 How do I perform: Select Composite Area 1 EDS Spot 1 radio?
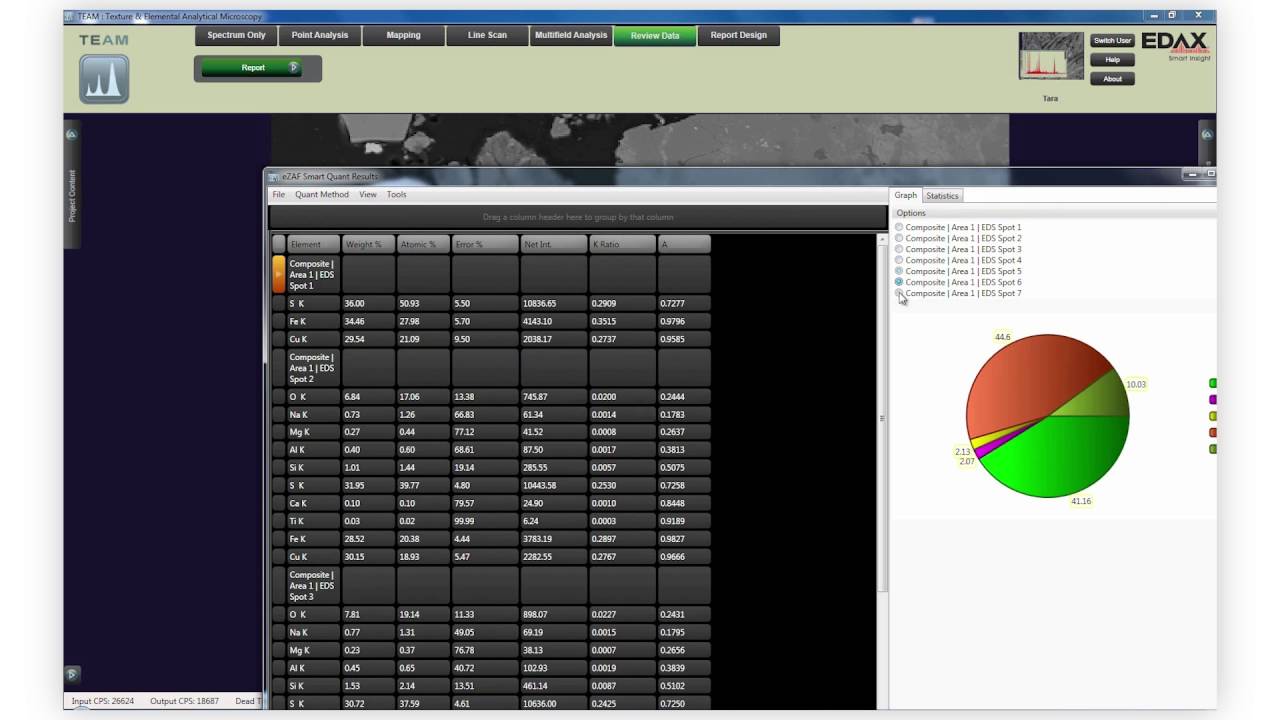tap(899, 227)
